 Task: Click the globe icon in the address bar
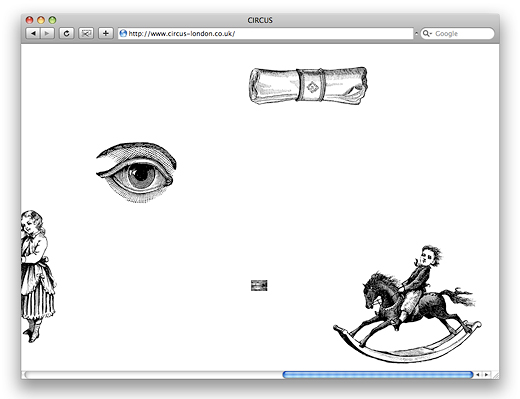(123, 33)
